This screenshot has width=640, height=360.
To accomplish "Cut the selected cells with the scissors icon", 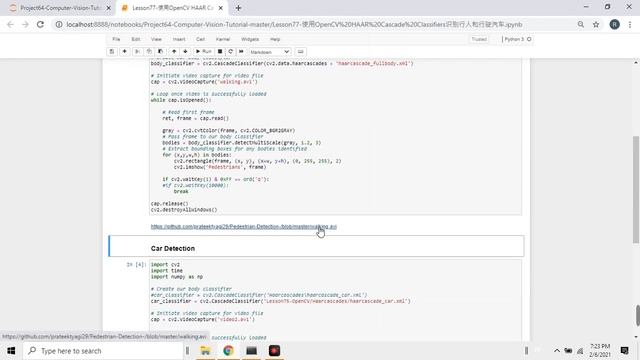I will [137, 51].
